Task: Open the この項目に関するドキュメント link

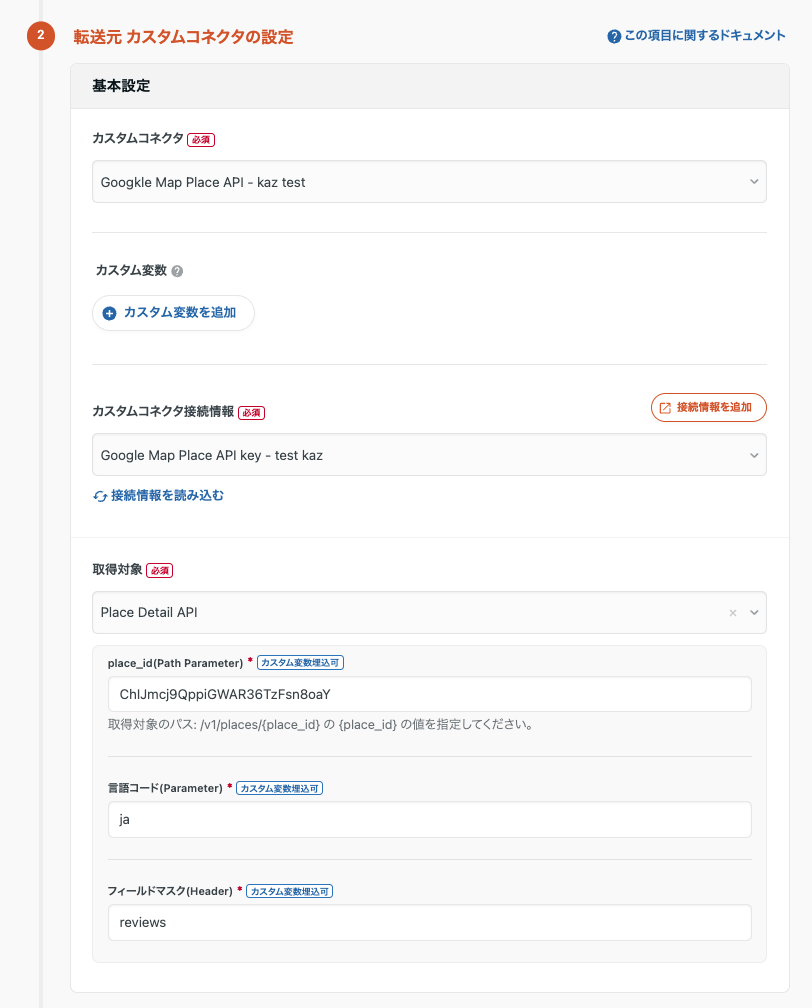Action: pyautogui.click(x=696, y=36)
